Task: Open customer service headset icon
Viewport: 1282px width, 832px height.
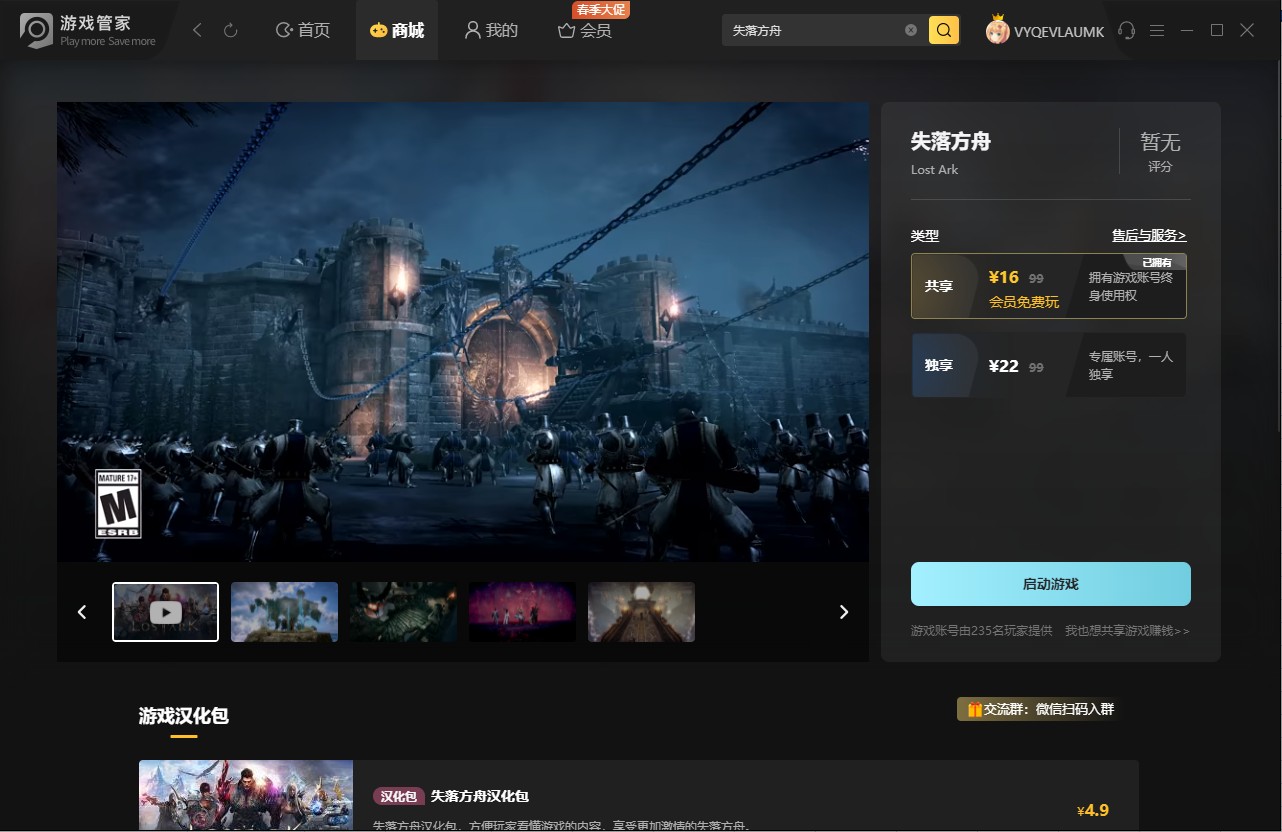Action: tap(1127, 31)
